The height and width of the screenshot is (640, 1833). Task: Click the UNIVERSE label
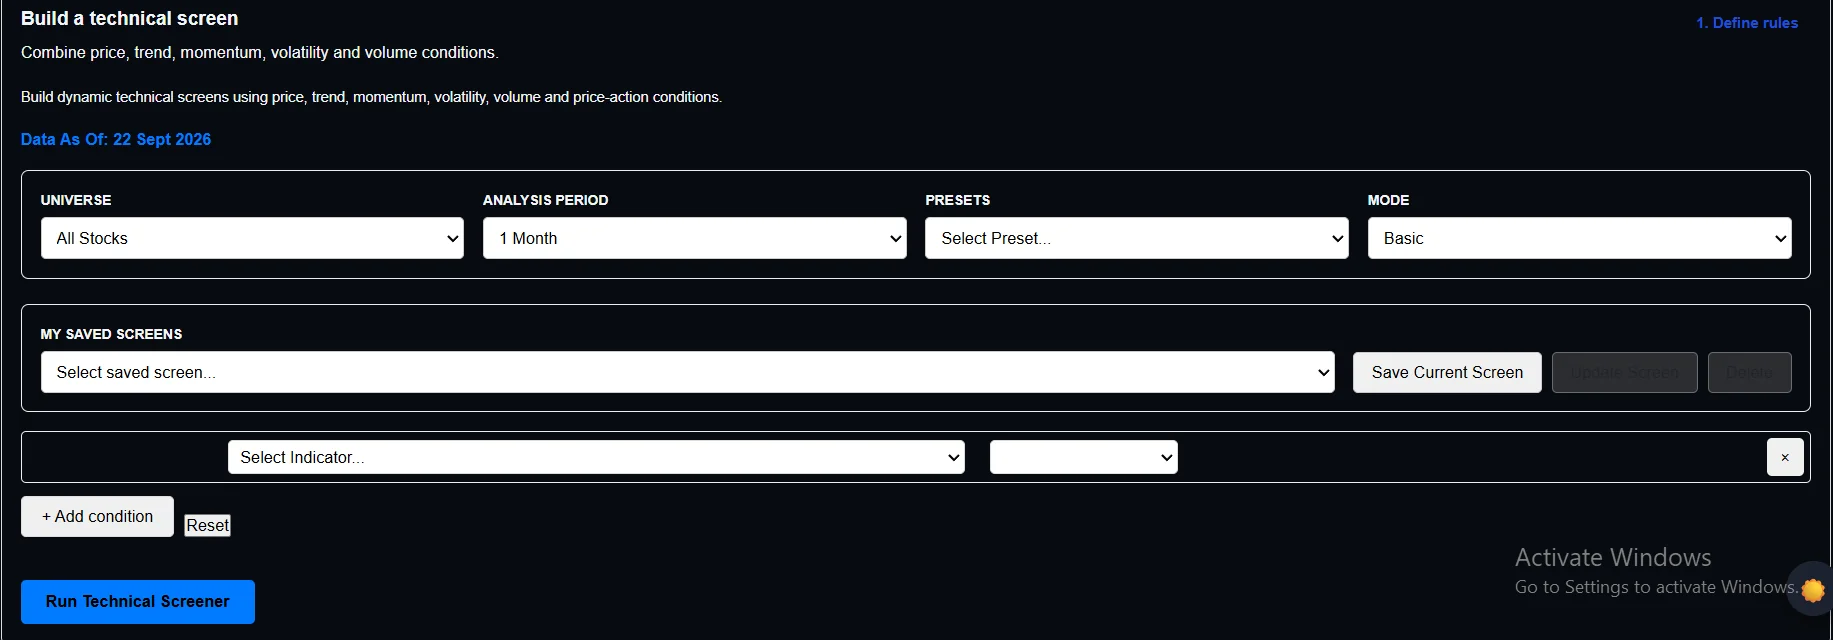[76, 200]
